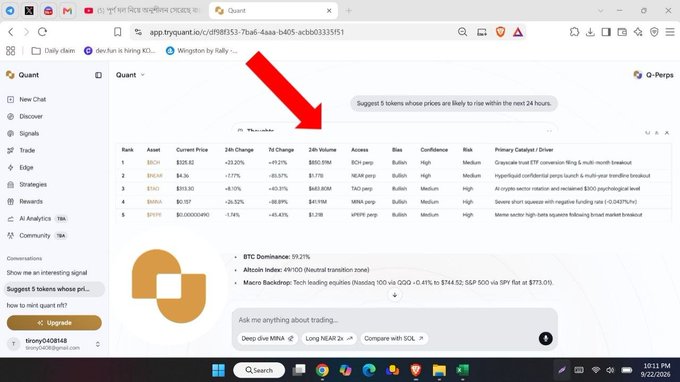
Task: Open Excel from the taskbar
Action: (462, 370)
